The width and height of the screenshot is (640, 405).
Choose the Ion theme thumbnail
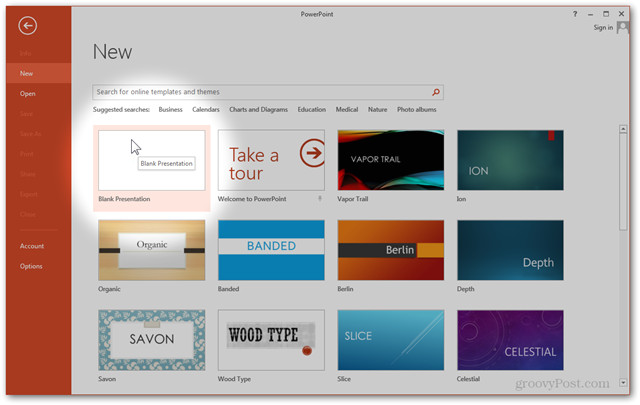tap(510, 160)
